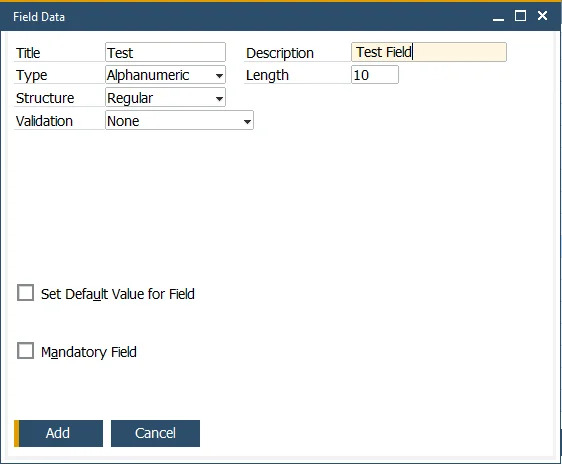Viewport: 562px width, 464px height.
Task: Click the Field Data title bar
Action: click(251, 16)
